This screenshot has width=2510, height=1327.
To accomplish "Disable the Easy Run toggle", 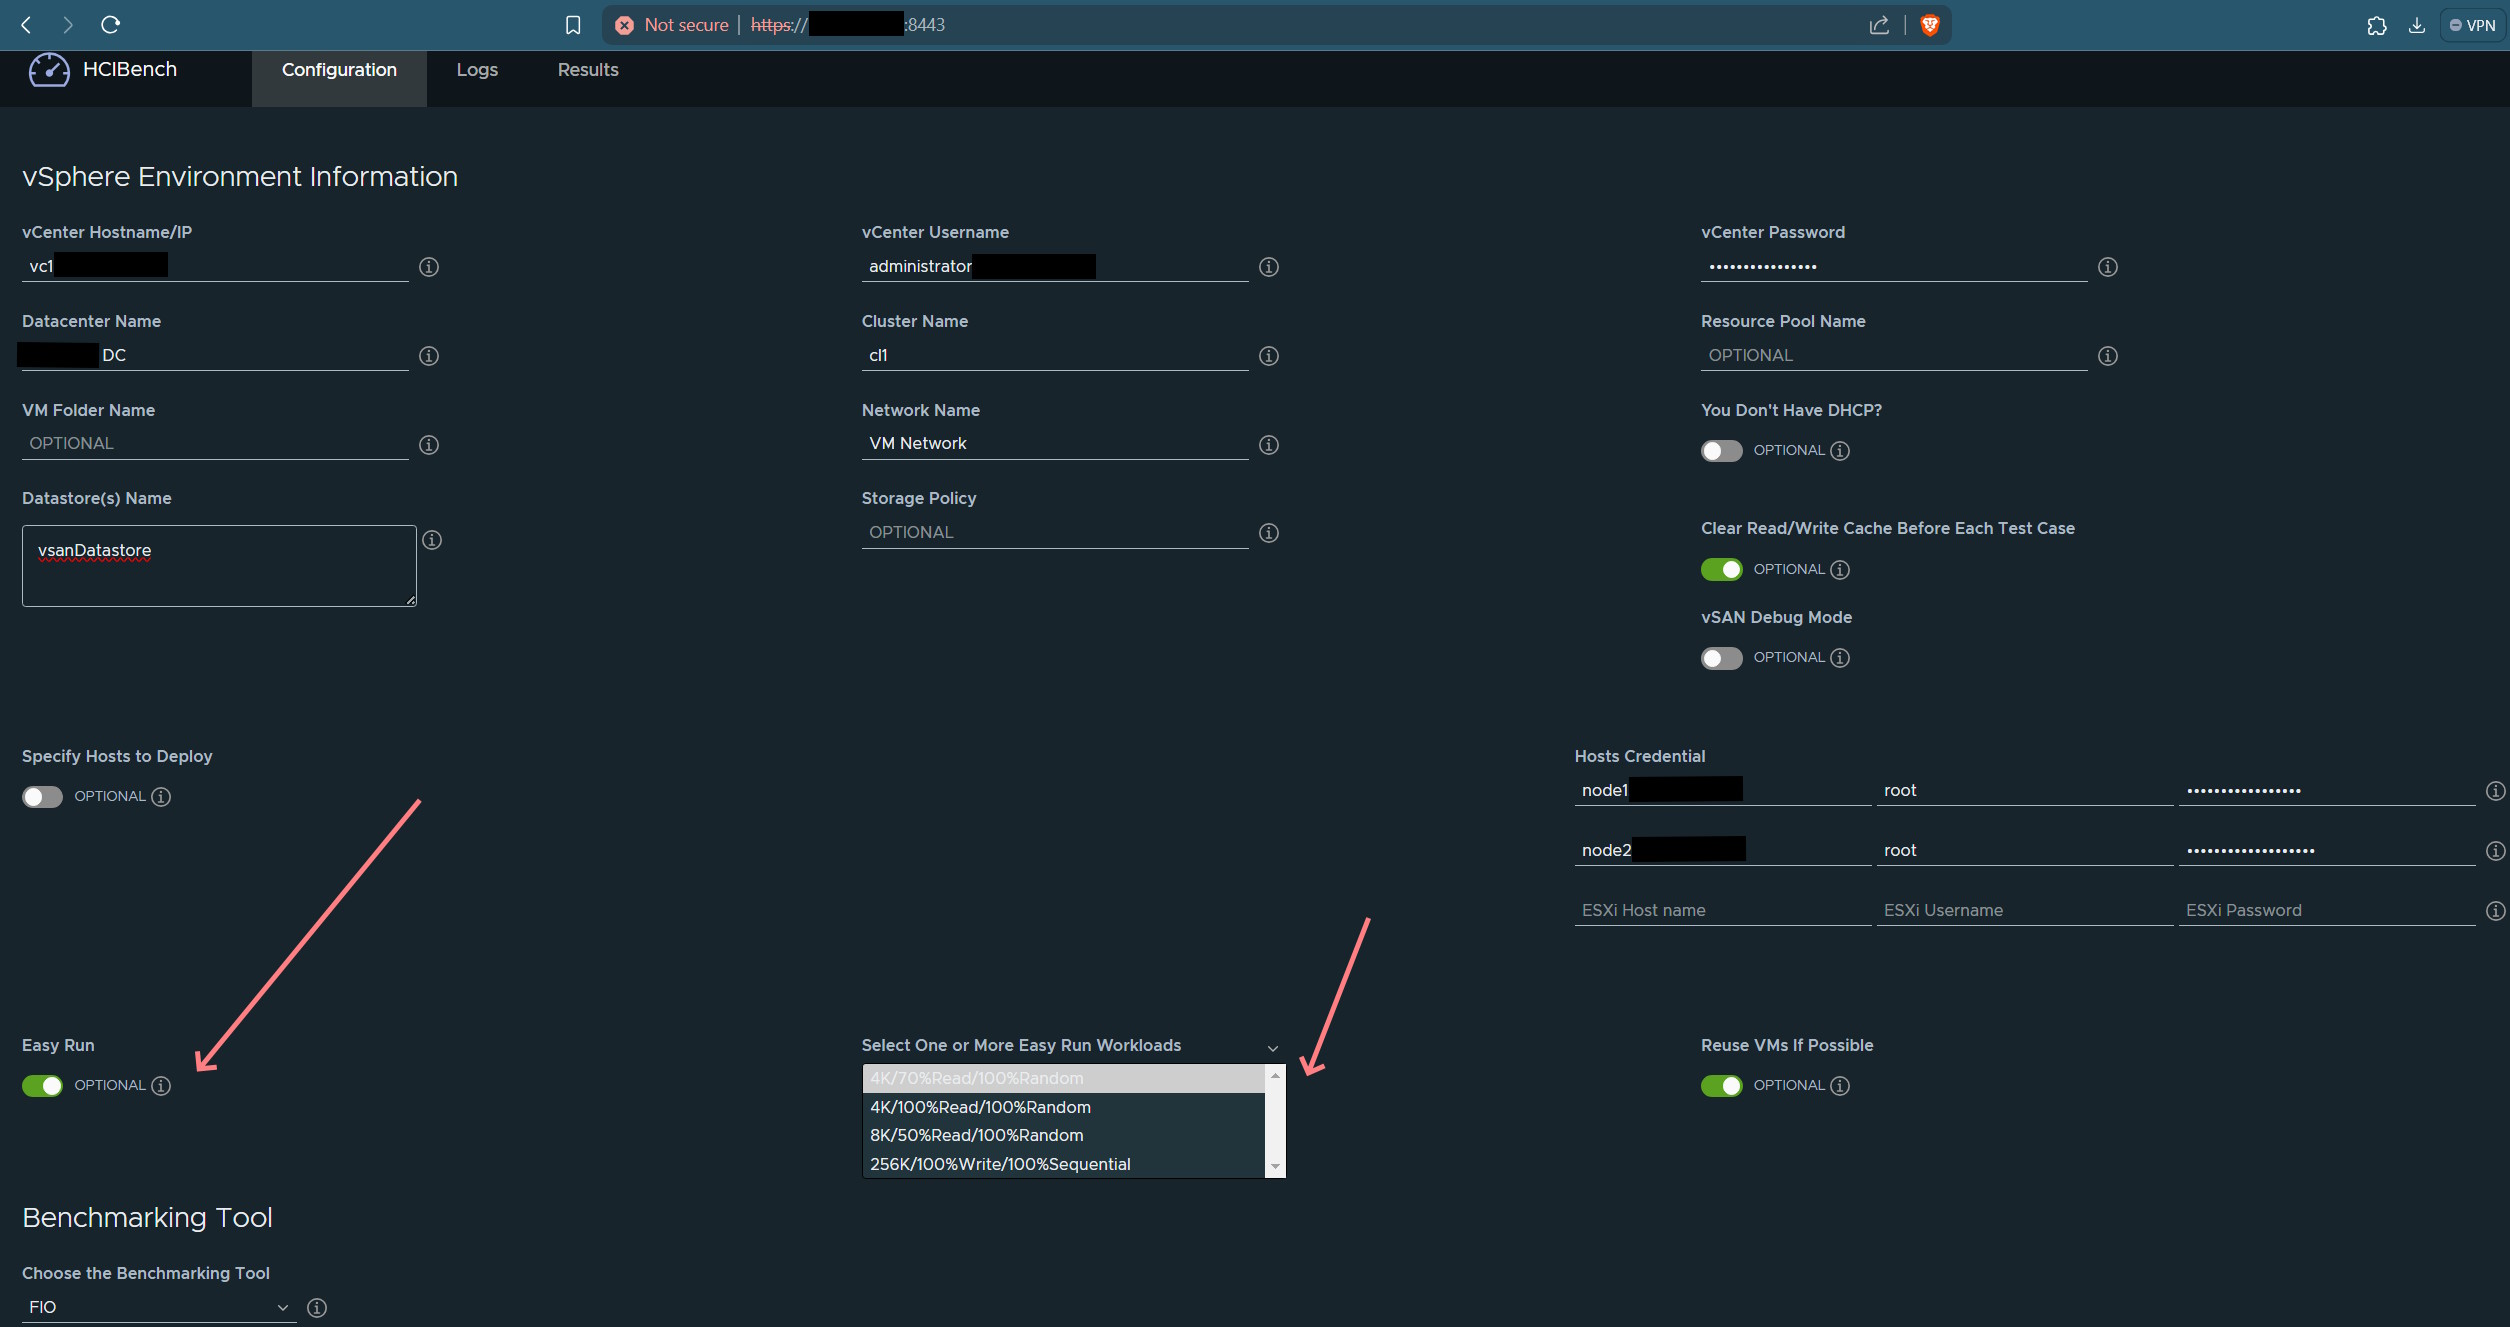I will point(42,1086).
